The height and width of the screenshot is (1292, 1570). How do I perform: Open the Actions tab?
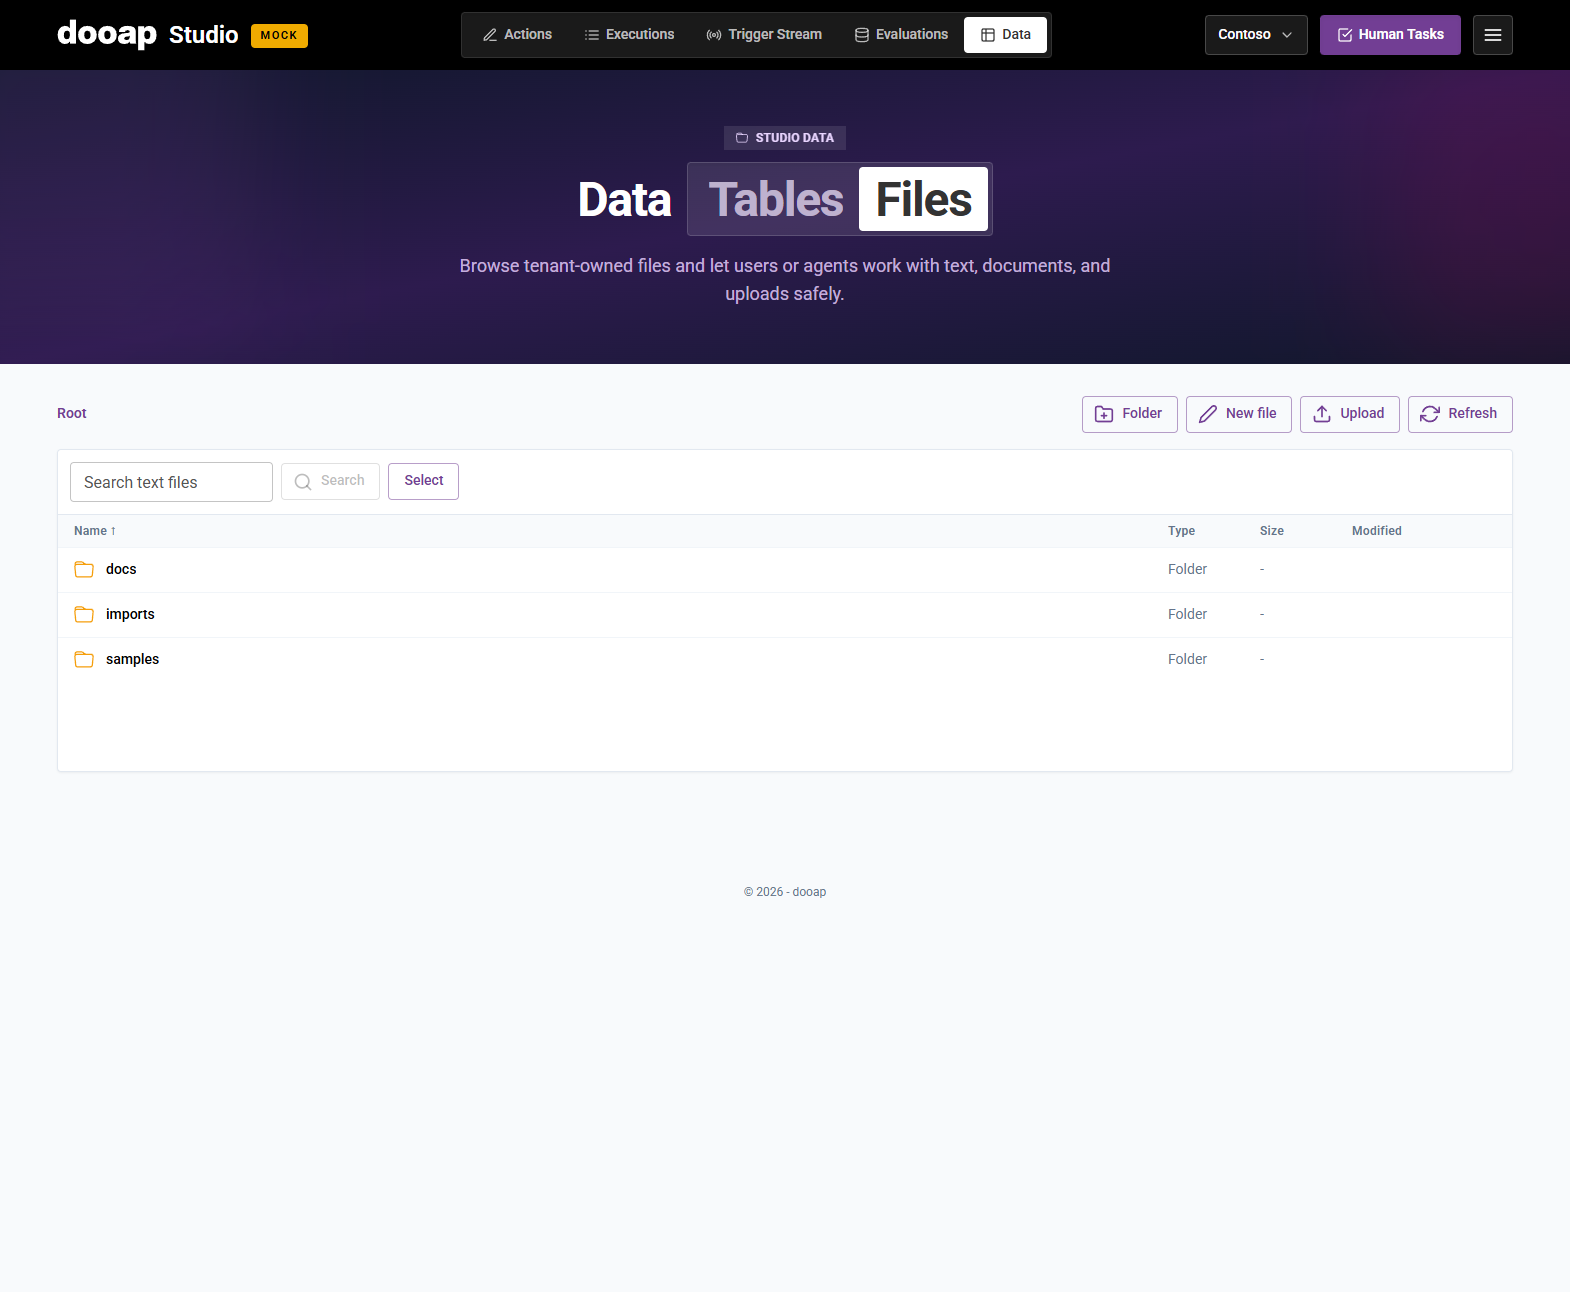517,35
